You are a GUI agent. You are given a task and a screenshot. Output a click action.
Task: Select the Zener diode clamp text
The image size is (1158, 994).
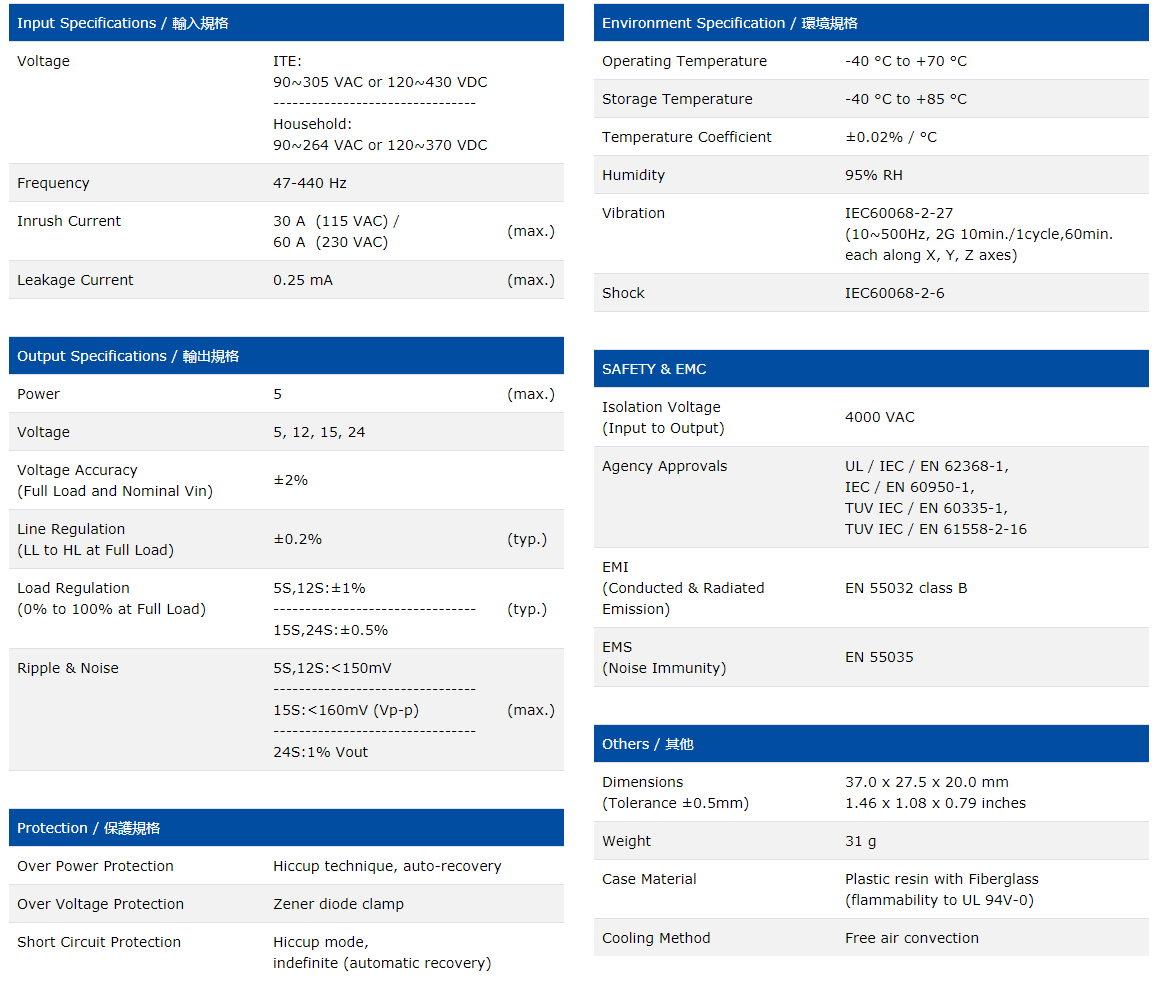338,904
